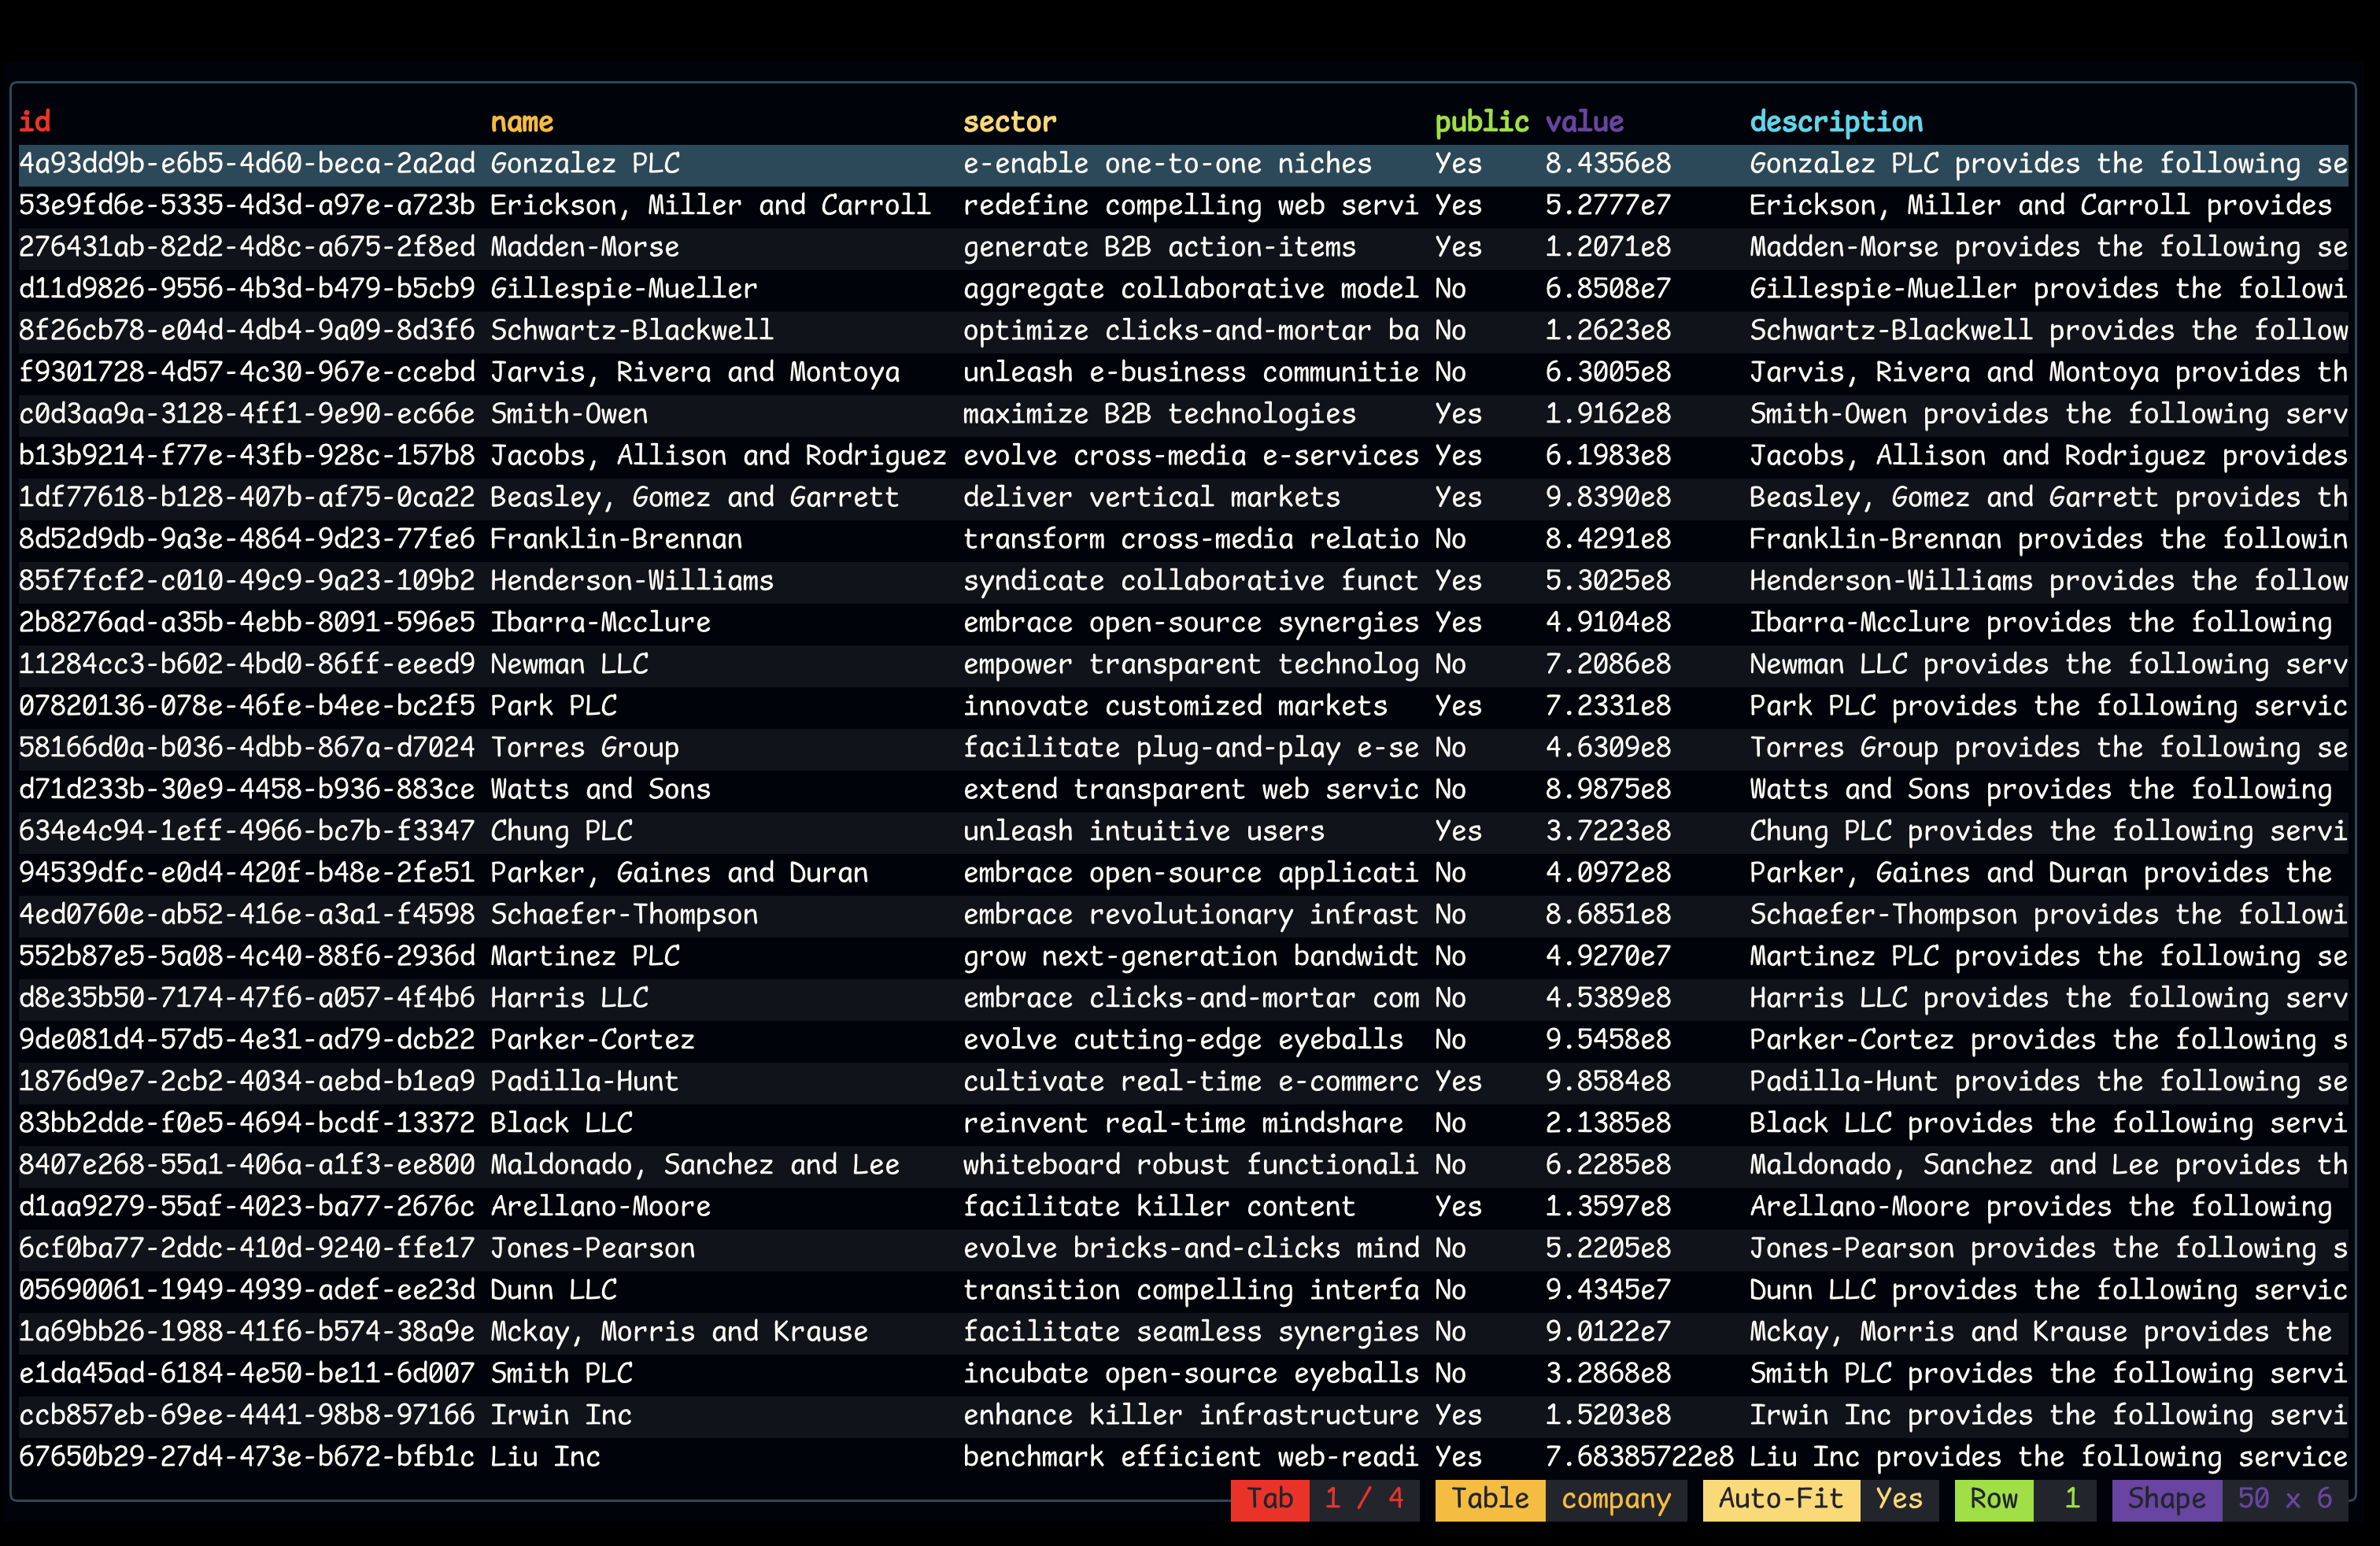Select the Padilla-Hunt row
This screenshot has height=1546, width=2380.
point(584,1081)
